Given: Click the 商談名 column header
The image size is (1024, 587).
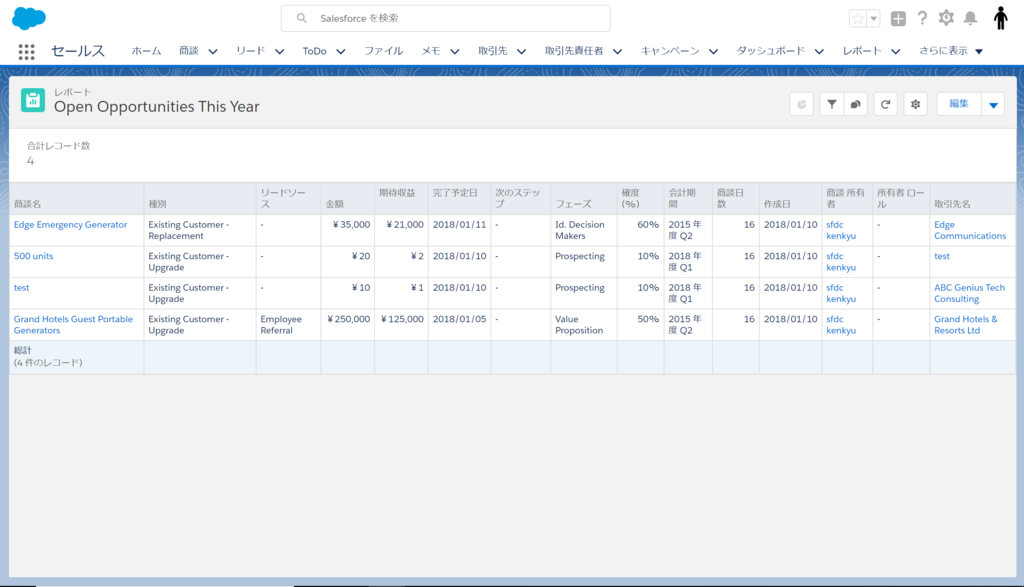Looking at the screenshot, I should (76, 199).
